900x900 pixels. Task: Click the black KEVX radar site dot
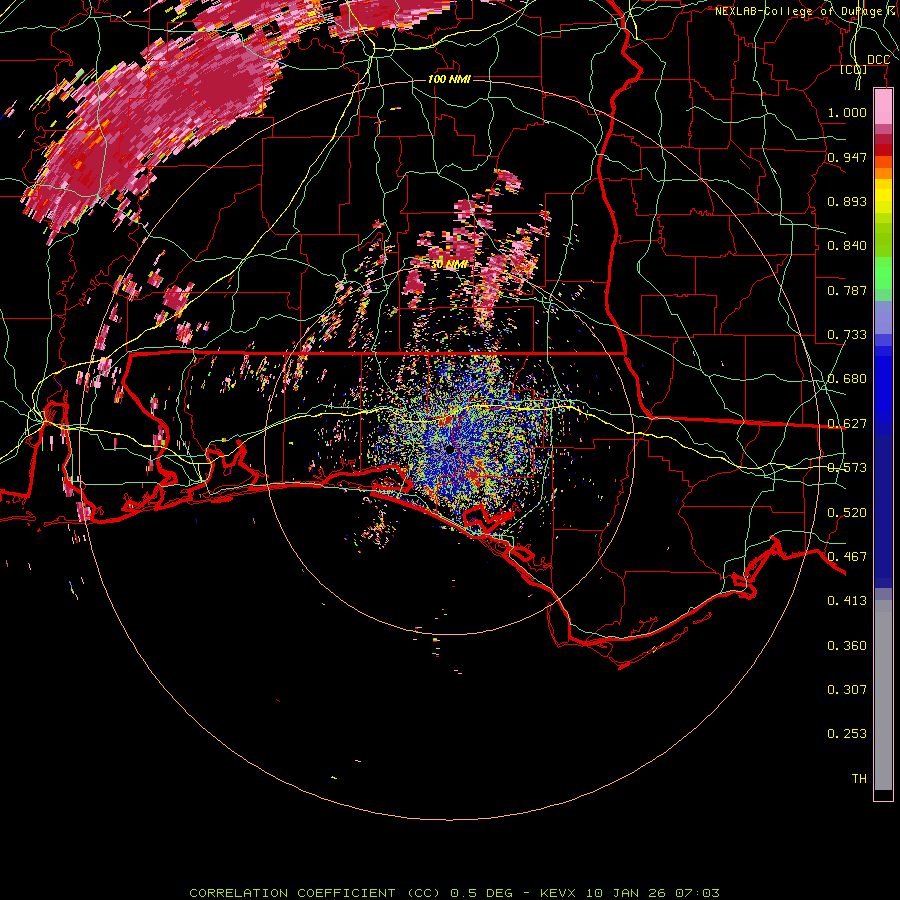[x=449, y=449]
